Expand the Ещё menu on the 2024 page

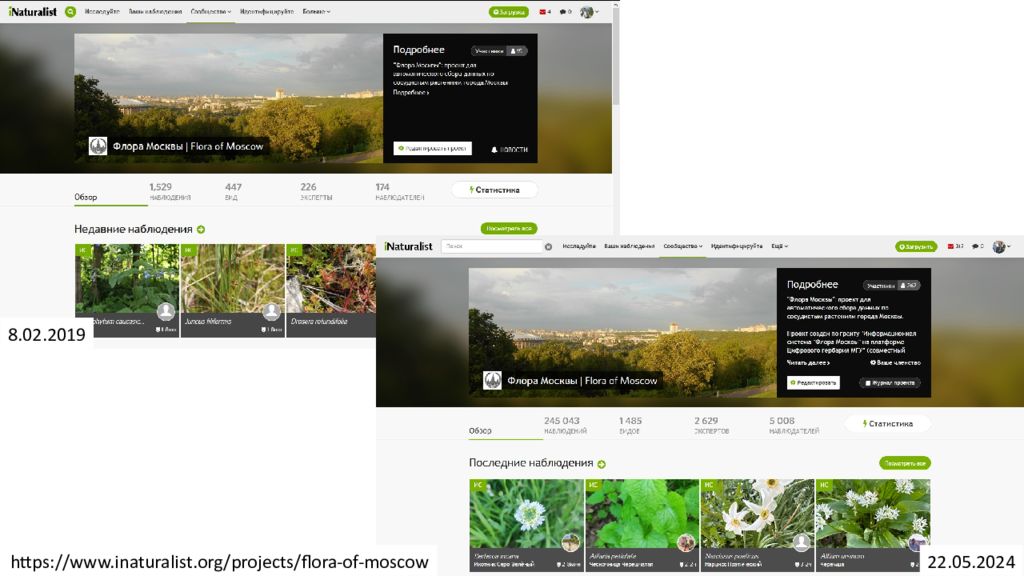click(780, 246)
